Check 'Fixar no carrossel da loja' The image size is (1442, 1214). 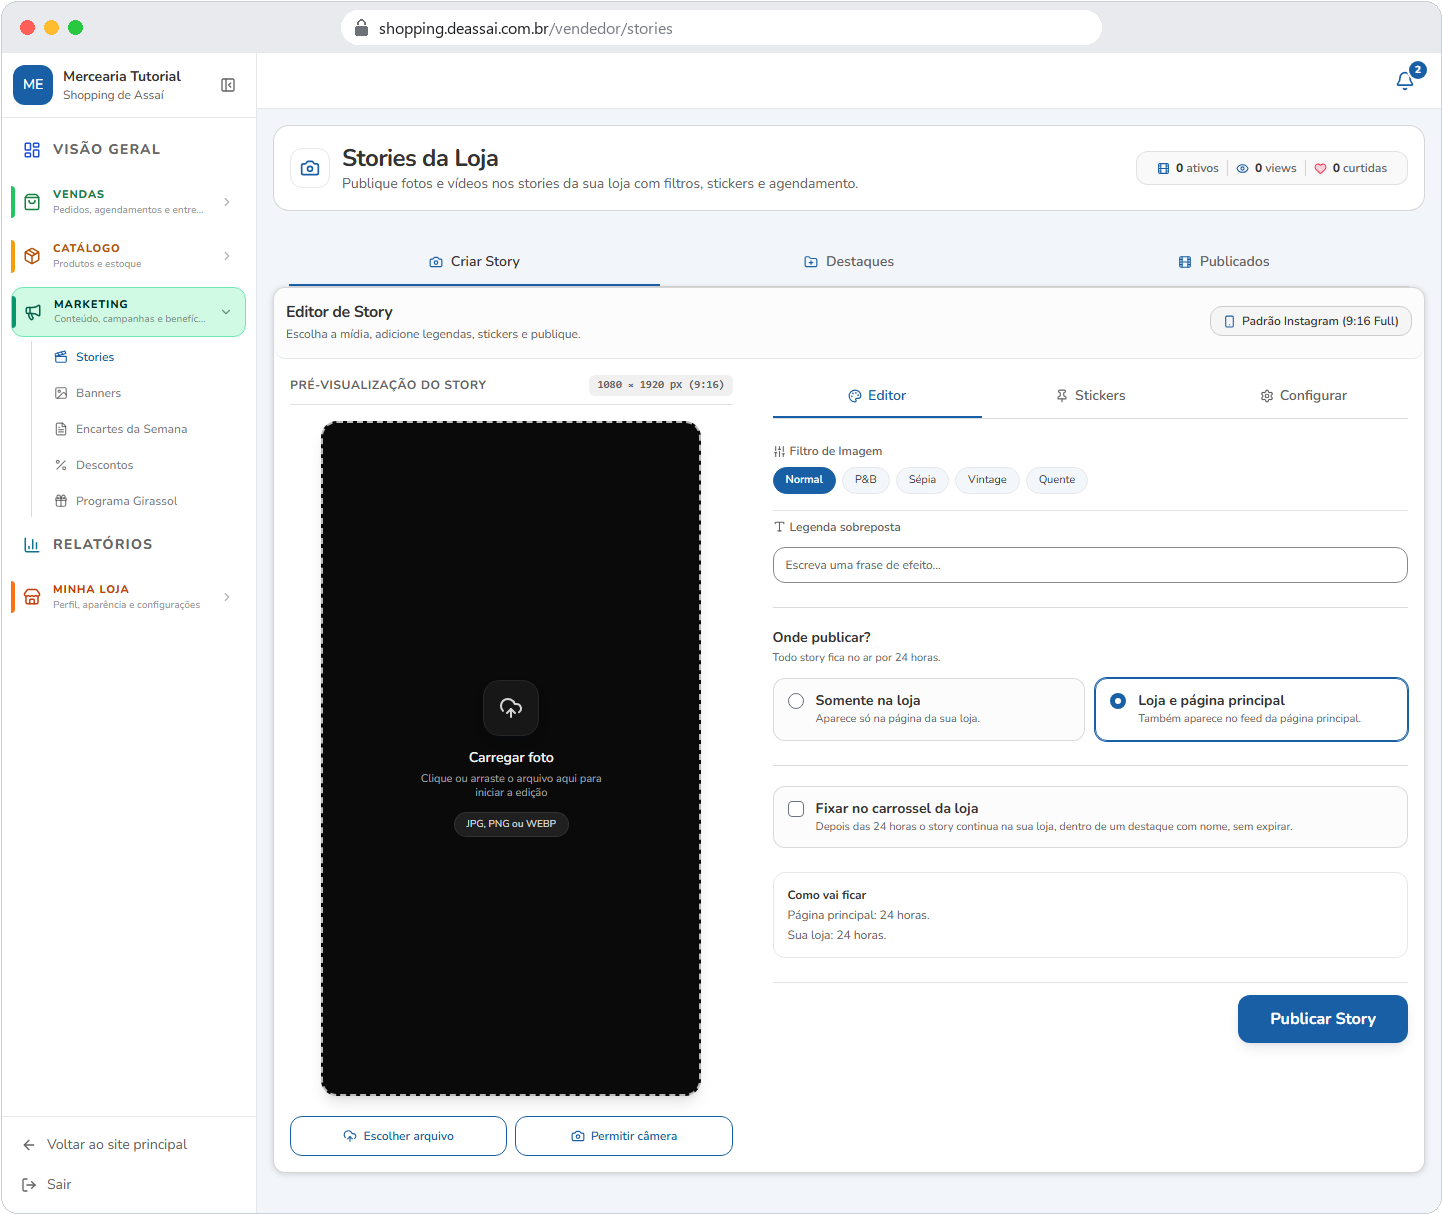(x=796, y=809)
